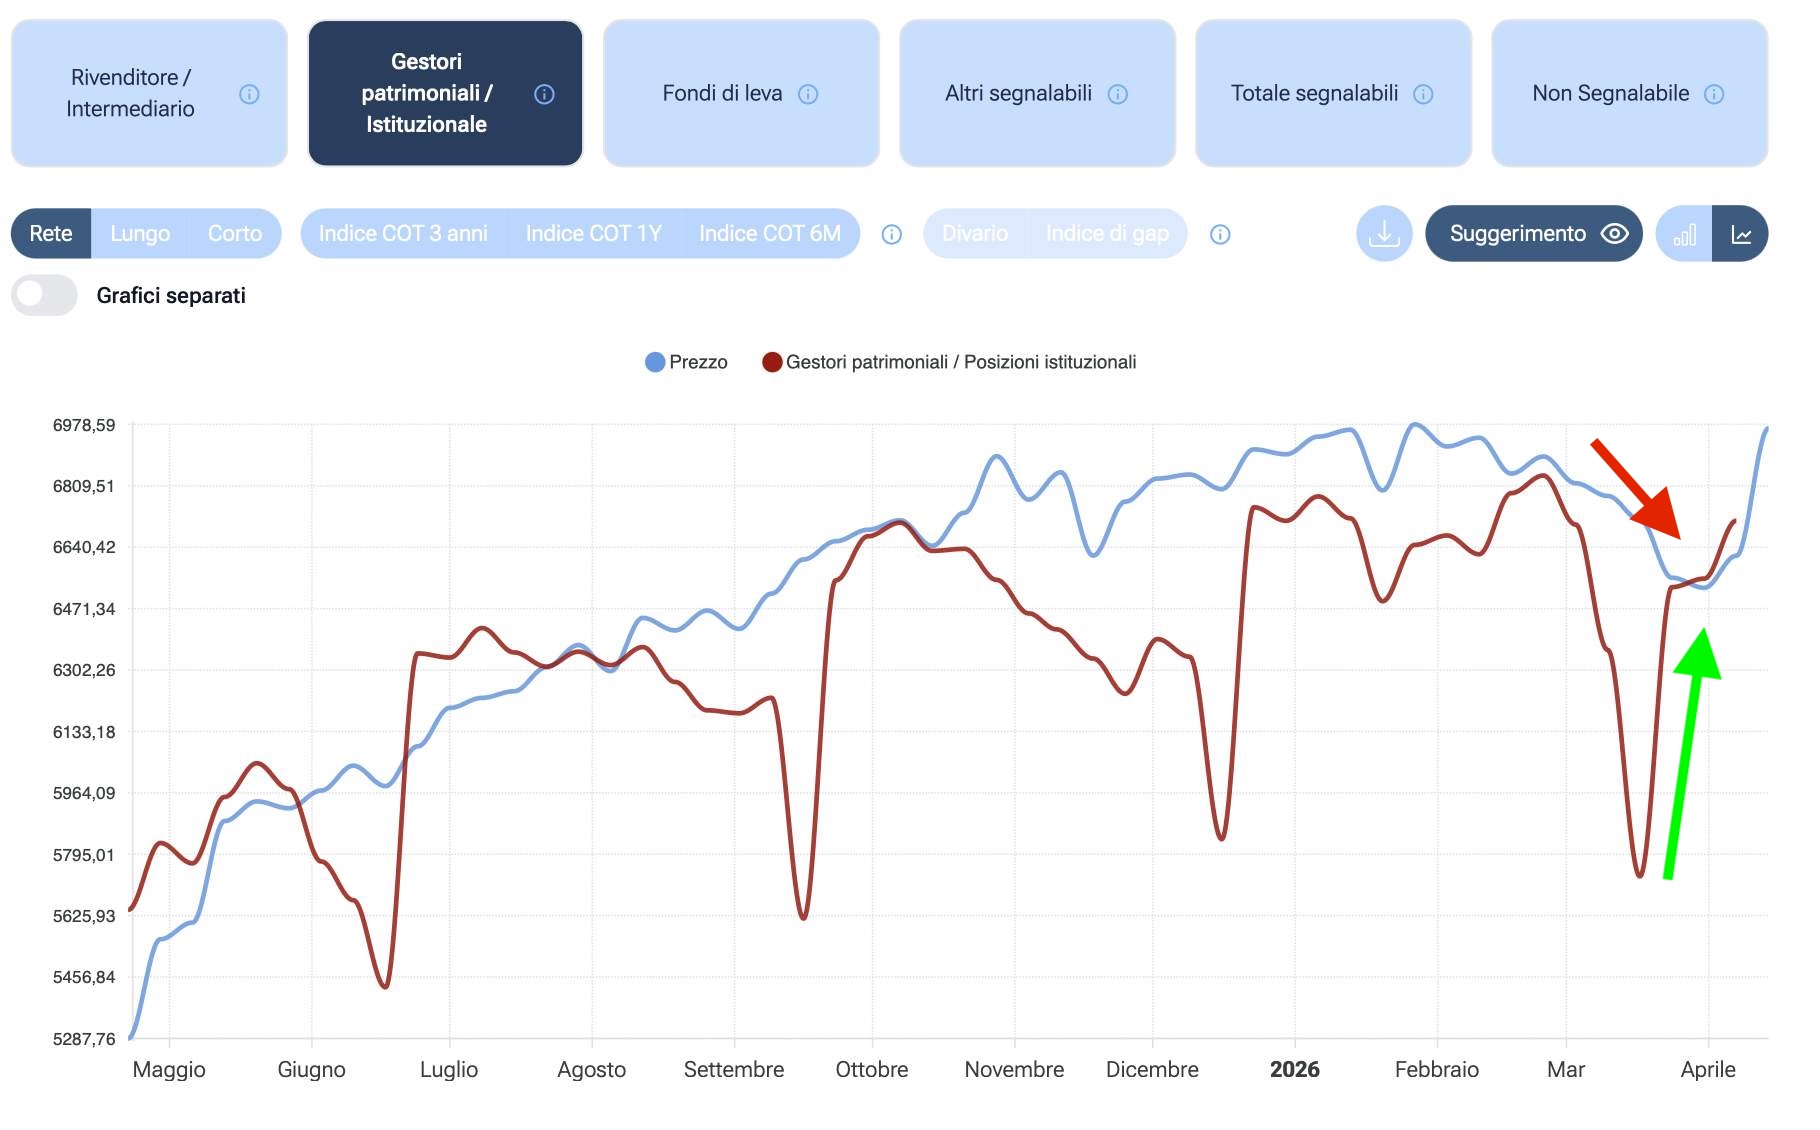Click info icon beside Non Segnalabile
This screenshot has height=1130, width=1820.
1714,94
